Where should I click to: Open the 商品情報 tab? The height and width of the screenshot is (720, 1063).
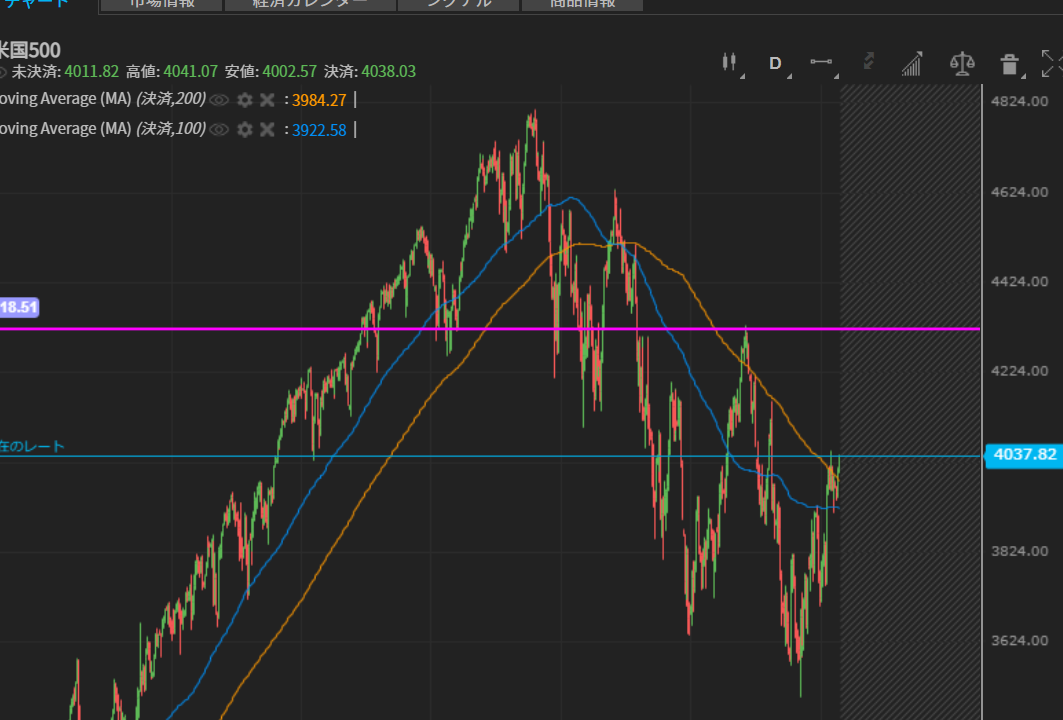[x=582, y=3]
